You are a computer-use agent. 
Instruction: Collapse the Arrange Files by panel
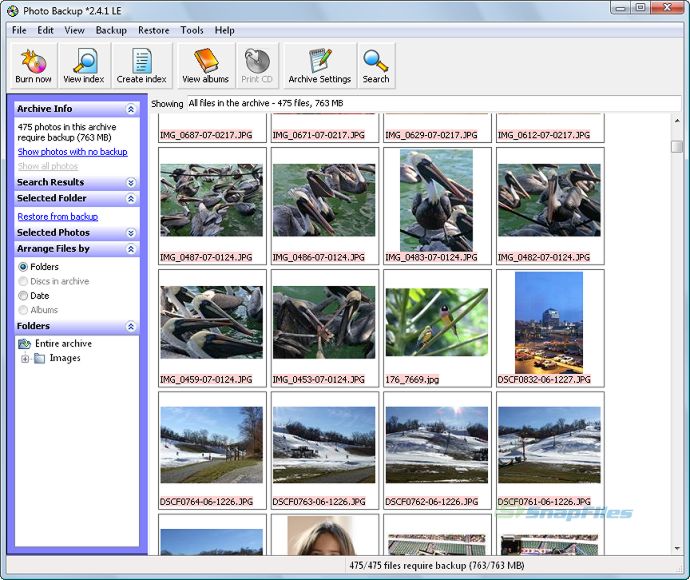click(131, 250)
